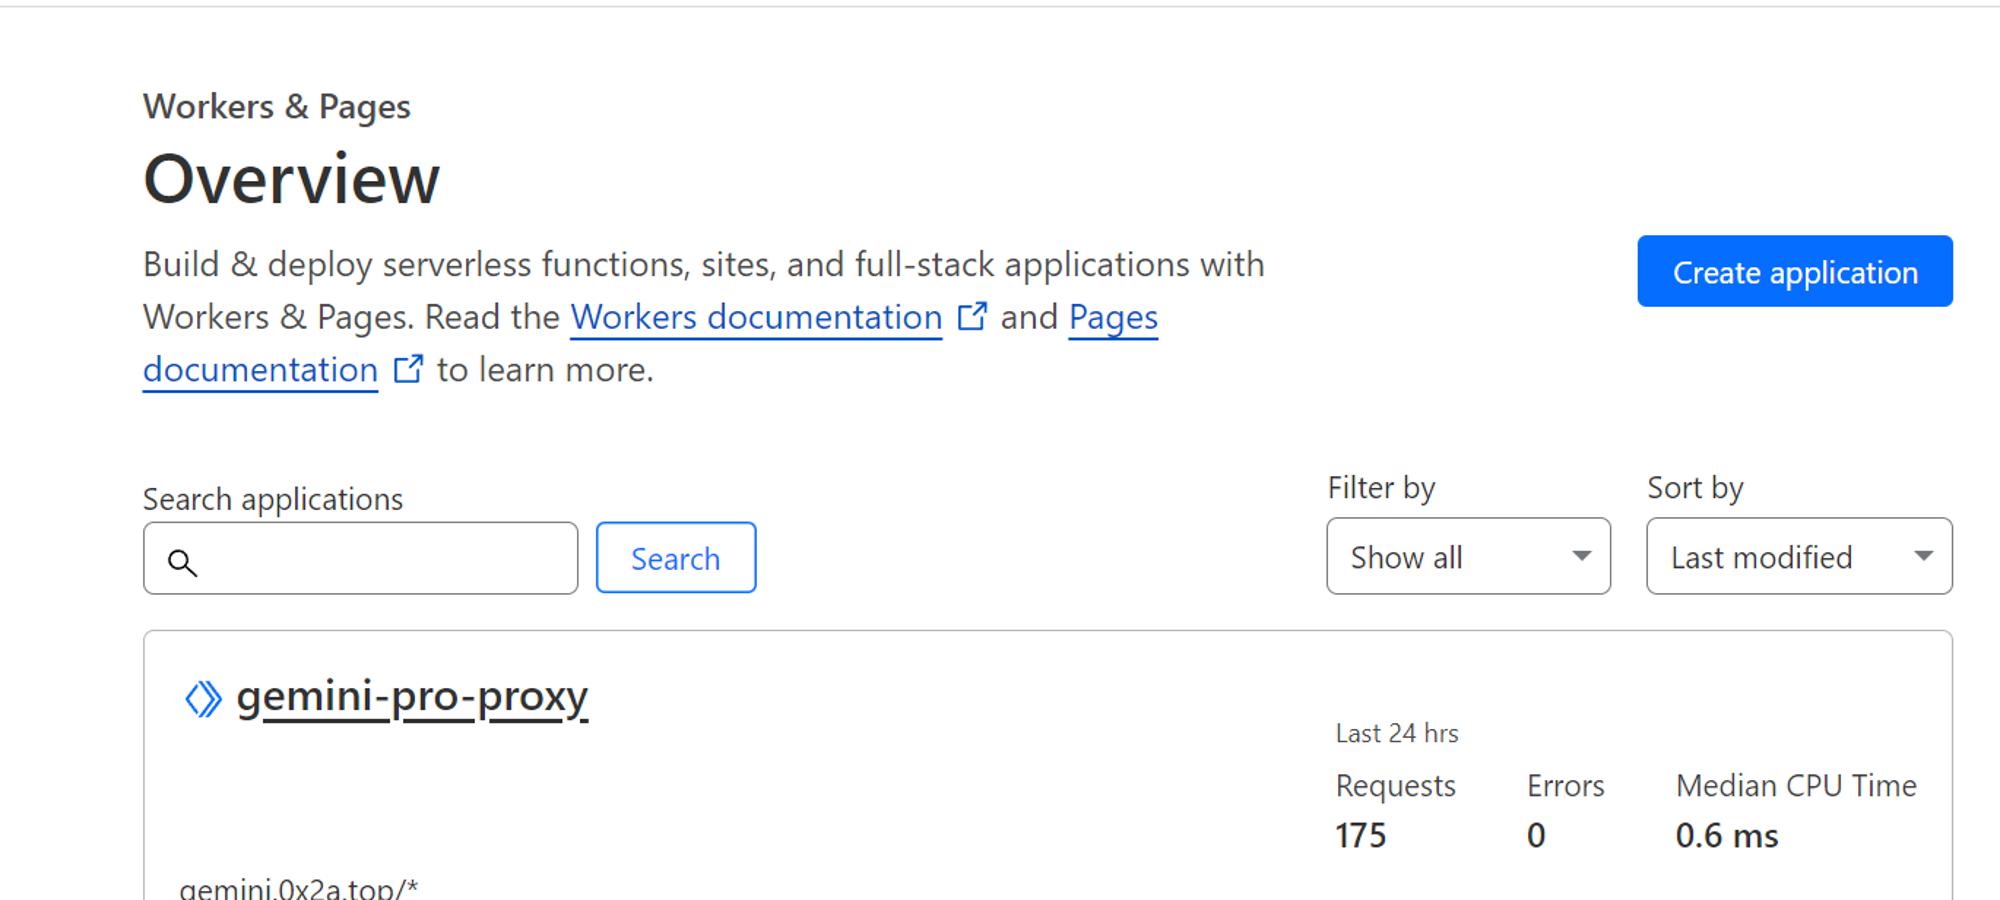
Task: Open the gemini-pro-proxy worker
Action: point(412,697)
